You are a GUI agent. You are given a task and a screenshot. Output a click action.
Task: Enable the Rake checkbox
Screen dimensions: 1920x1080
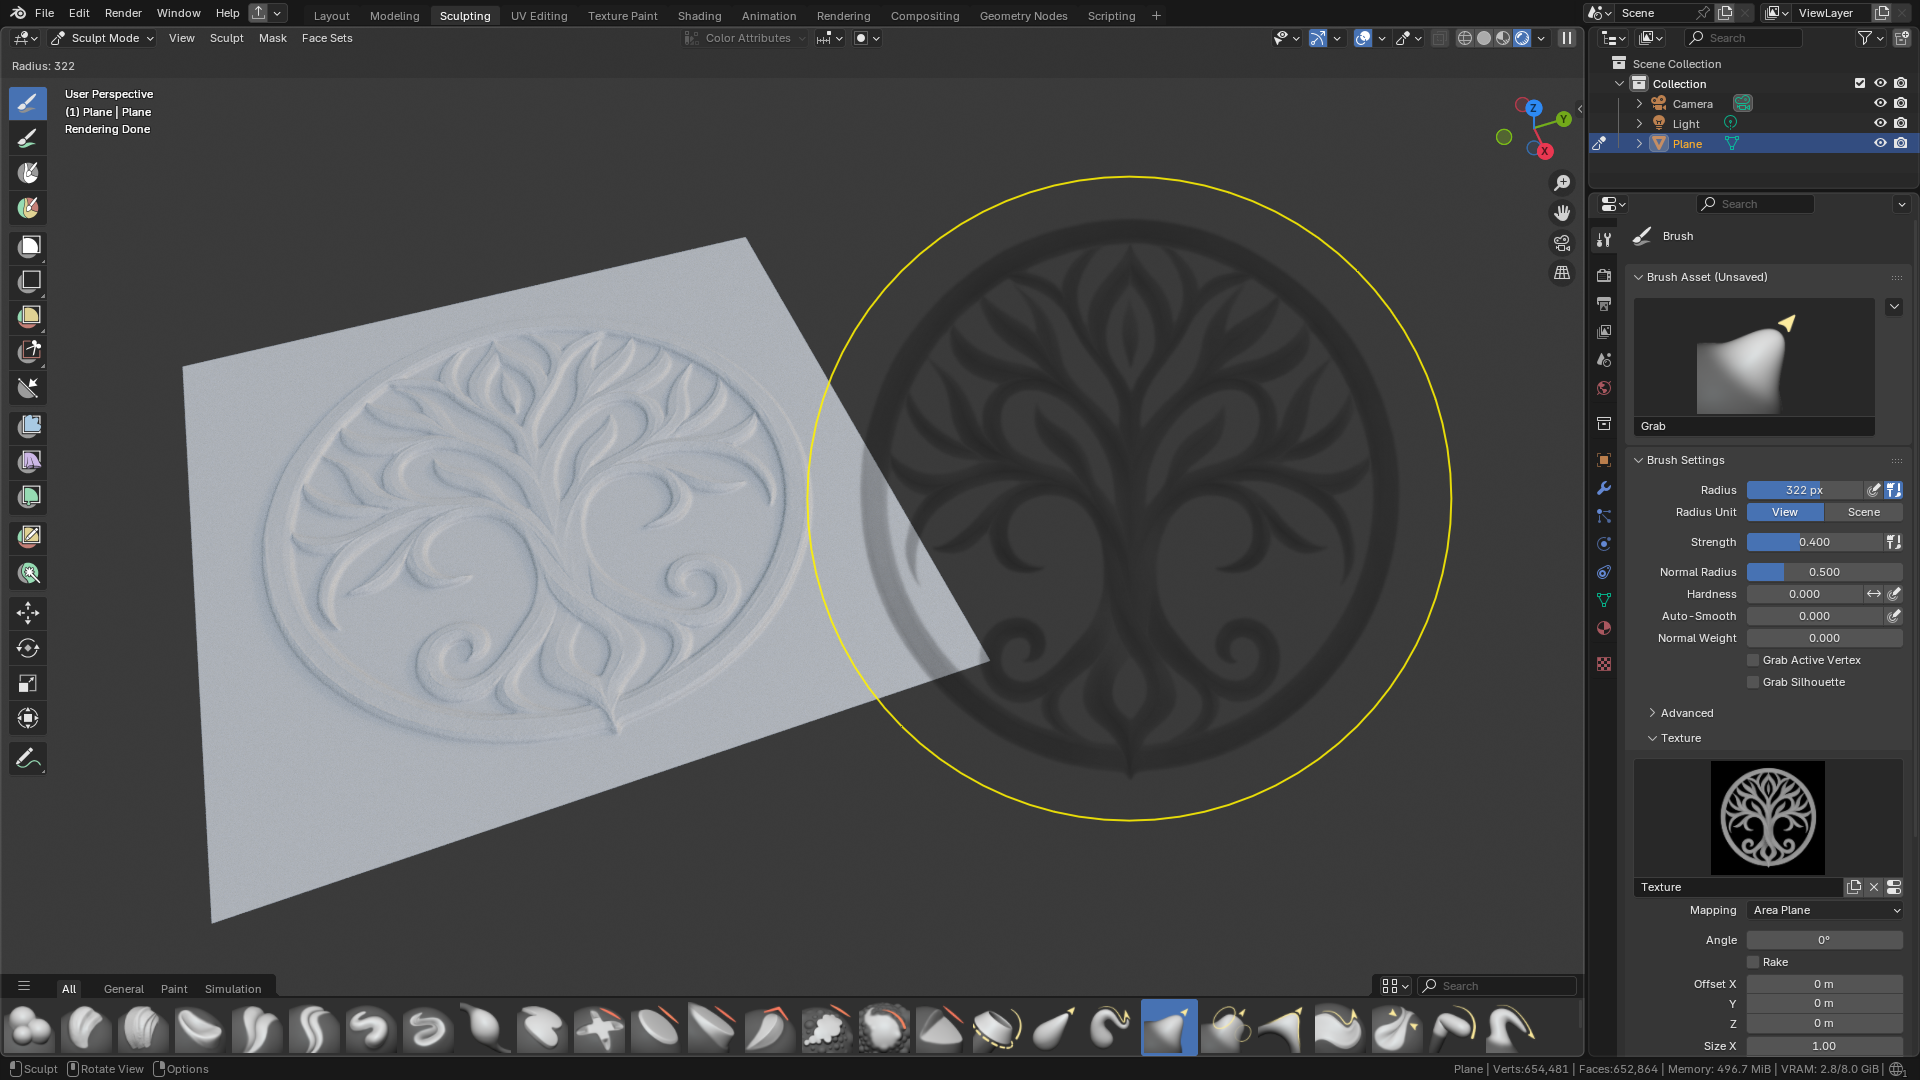point(1753,962)
